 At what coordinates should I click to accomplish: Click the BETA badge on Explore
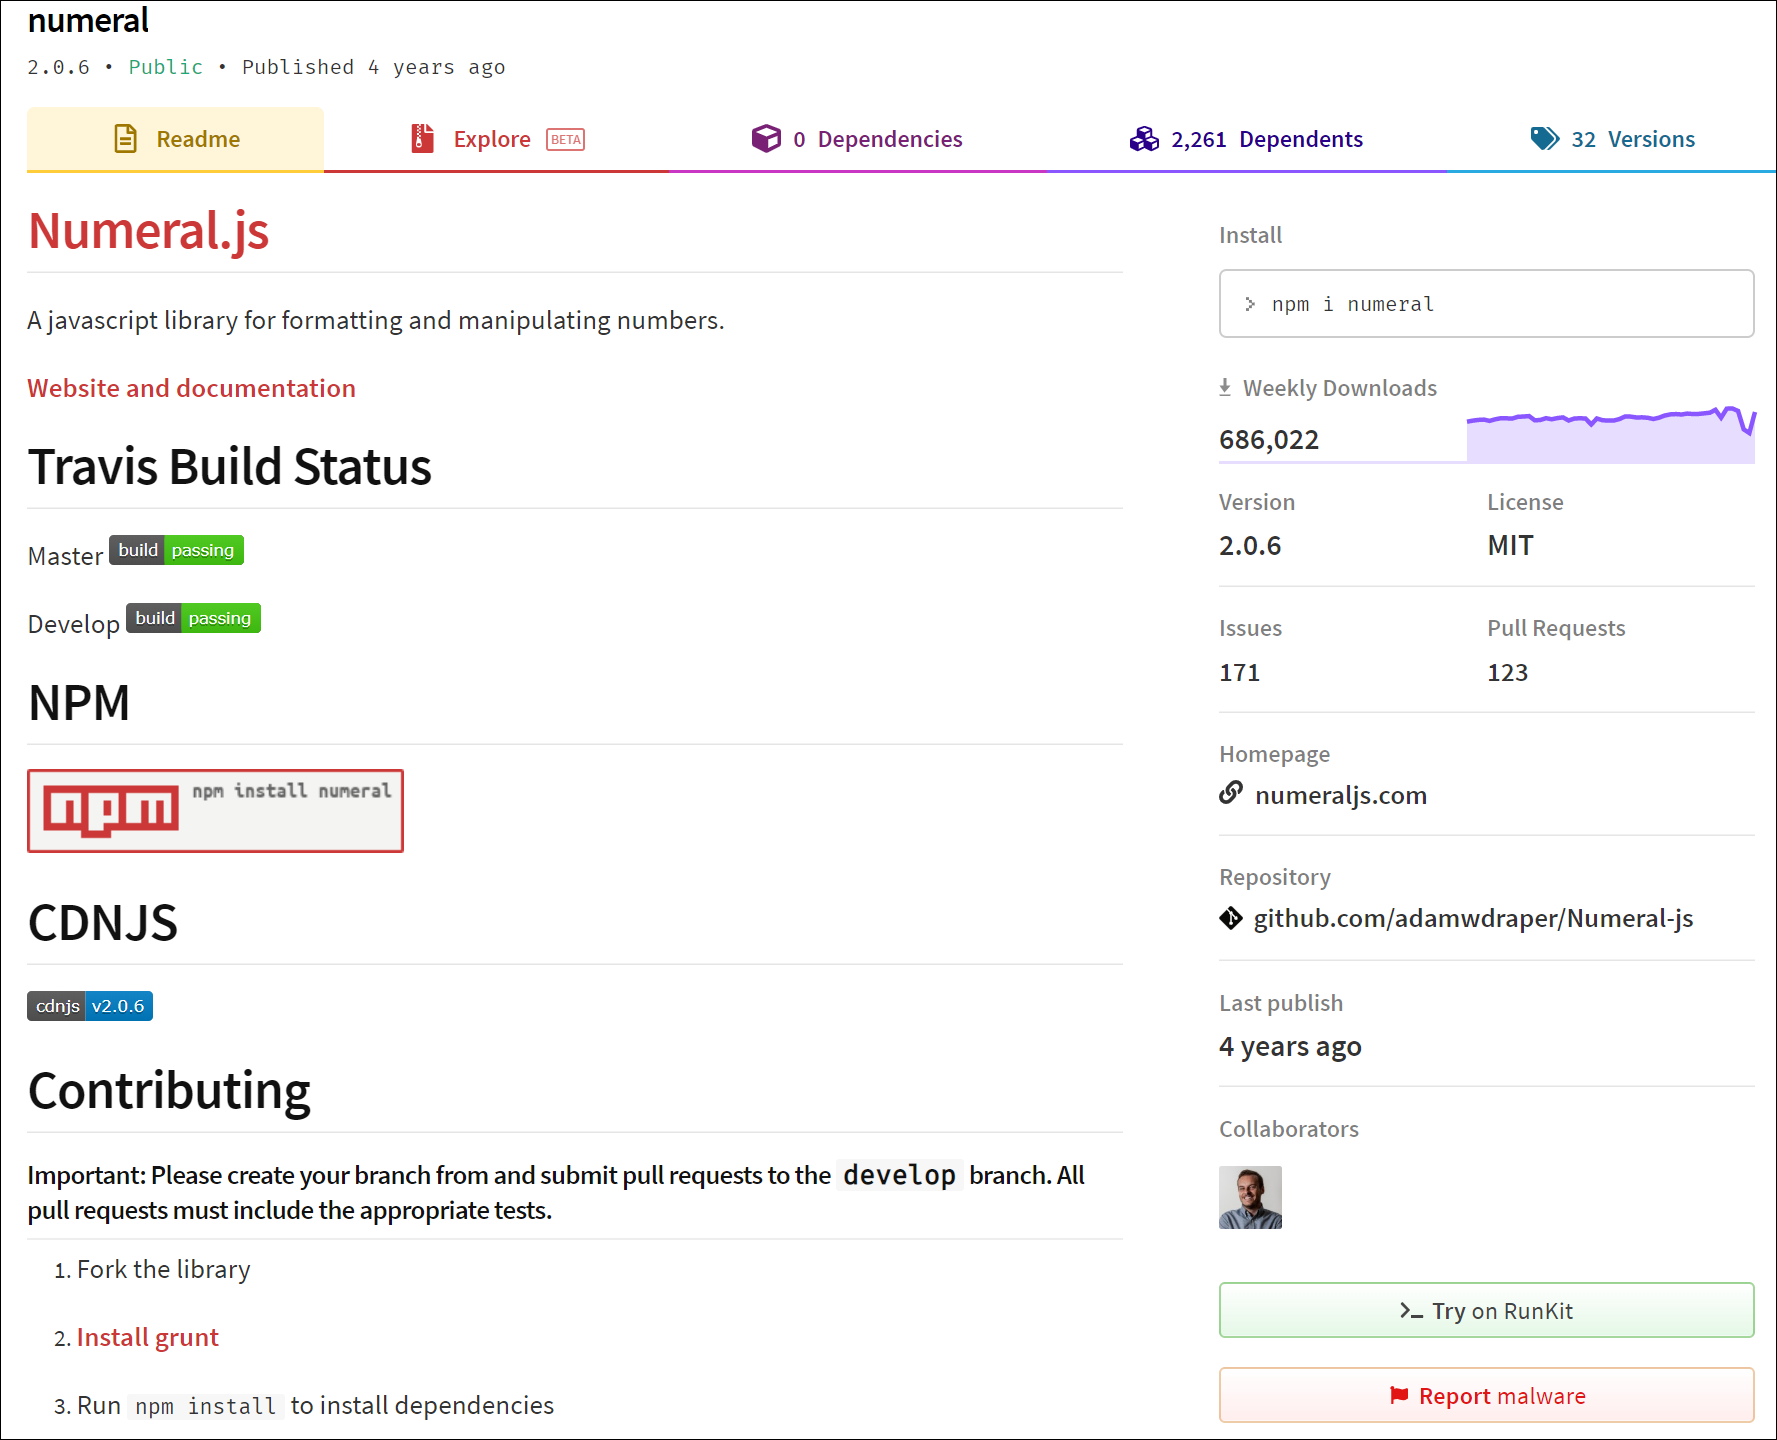pyautogui.click(x=565, y=140)
